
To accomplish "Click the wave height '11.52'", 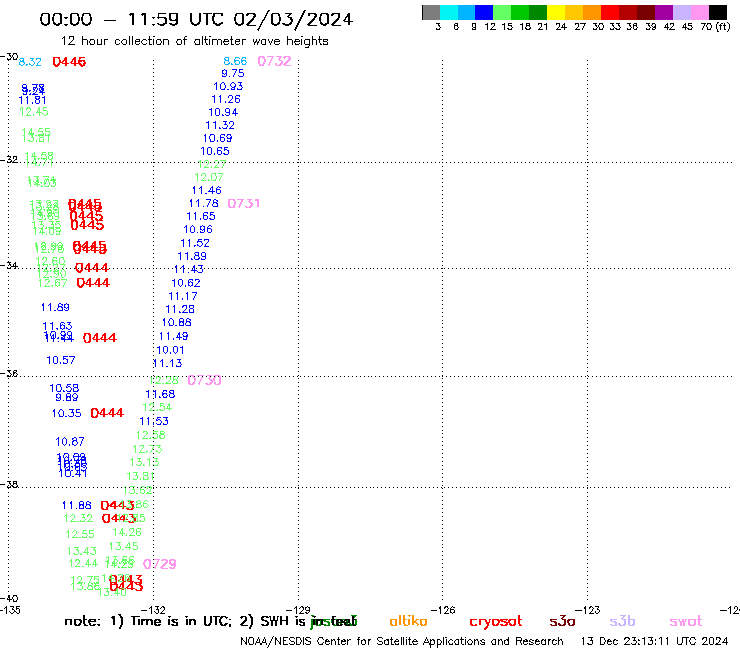I will point(195,243).
